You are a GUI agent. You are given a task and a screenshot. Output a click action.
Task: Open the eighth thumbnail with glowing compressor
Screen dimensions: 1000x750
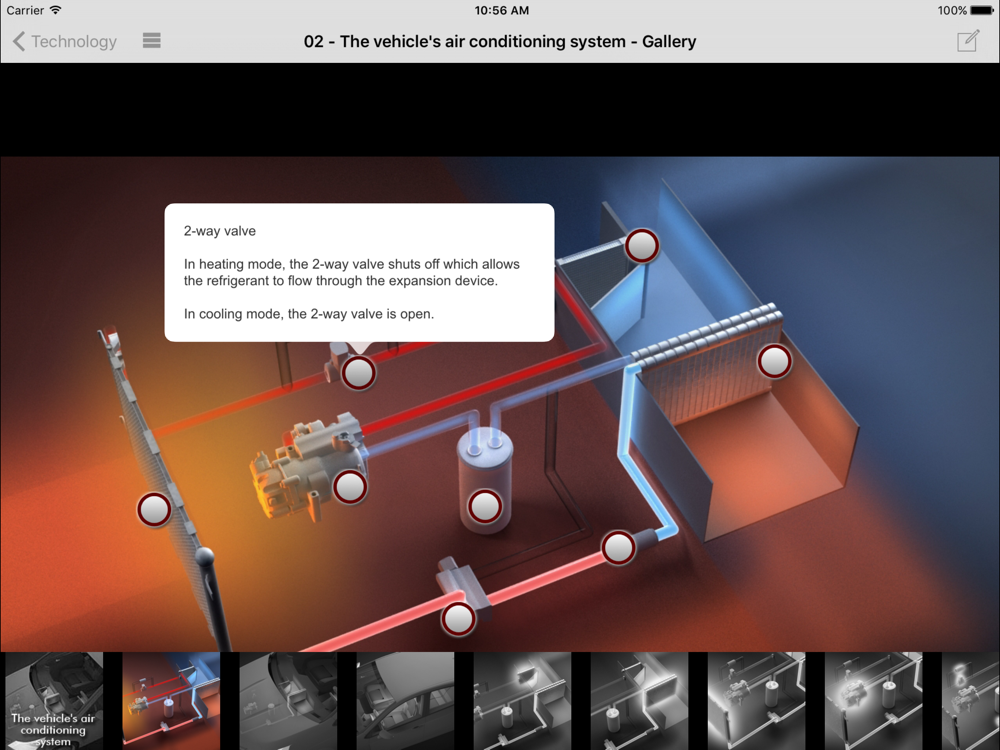(874, 701)
